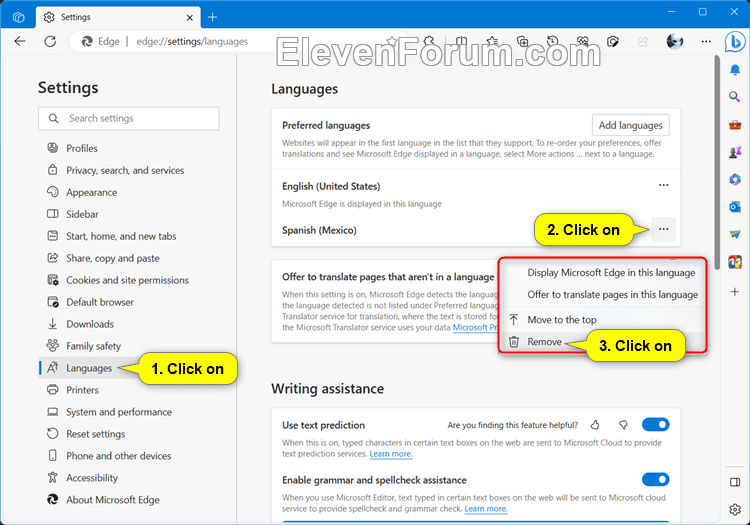
Task: Open the Collections icon
Action: pyautogui.click(x=522, y=42)
